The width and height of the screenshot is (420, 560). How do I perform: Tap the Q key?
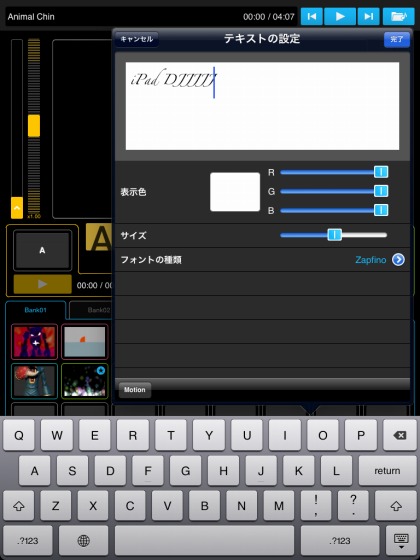pyautogui.click(x=19, y=435)
